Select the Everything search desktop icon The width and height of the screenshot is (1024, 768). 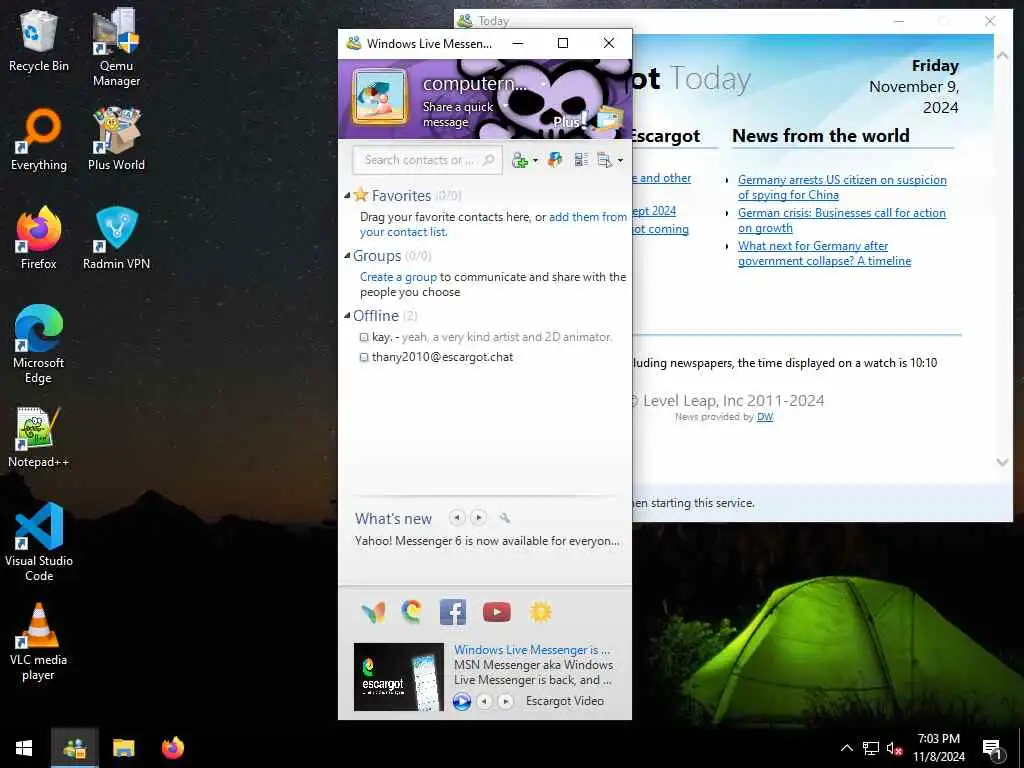click(x=39, y=139)
